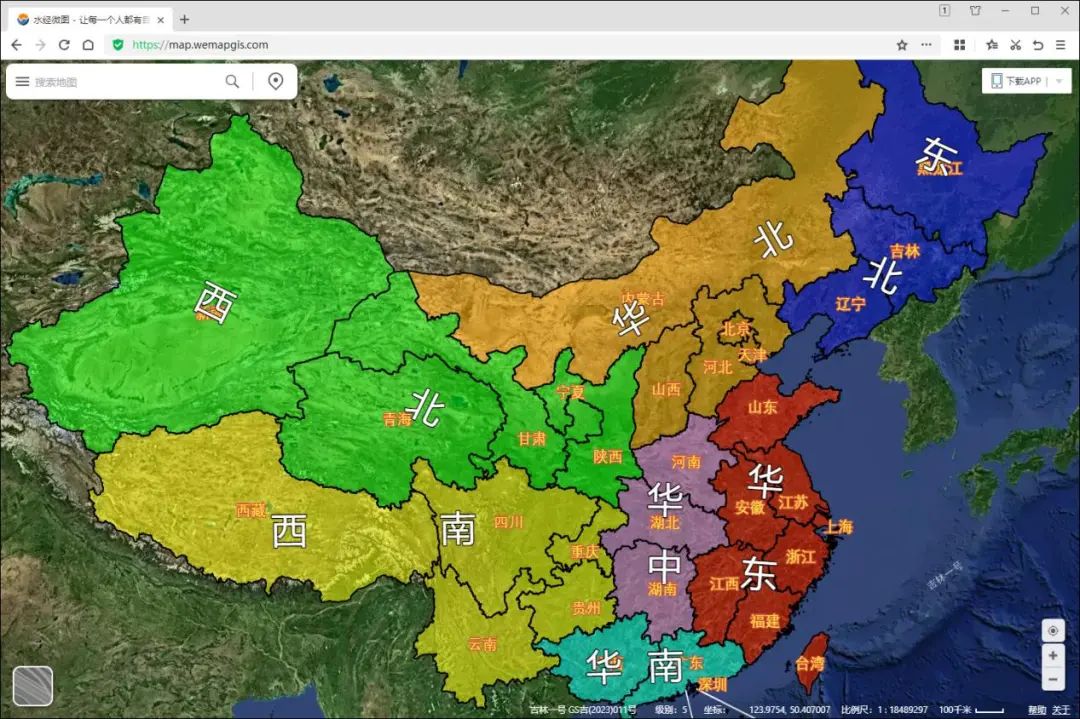This screenshot has width=1080, height=719.
Task: Open the browser more options ellipsis
Action: coord(926,45)
